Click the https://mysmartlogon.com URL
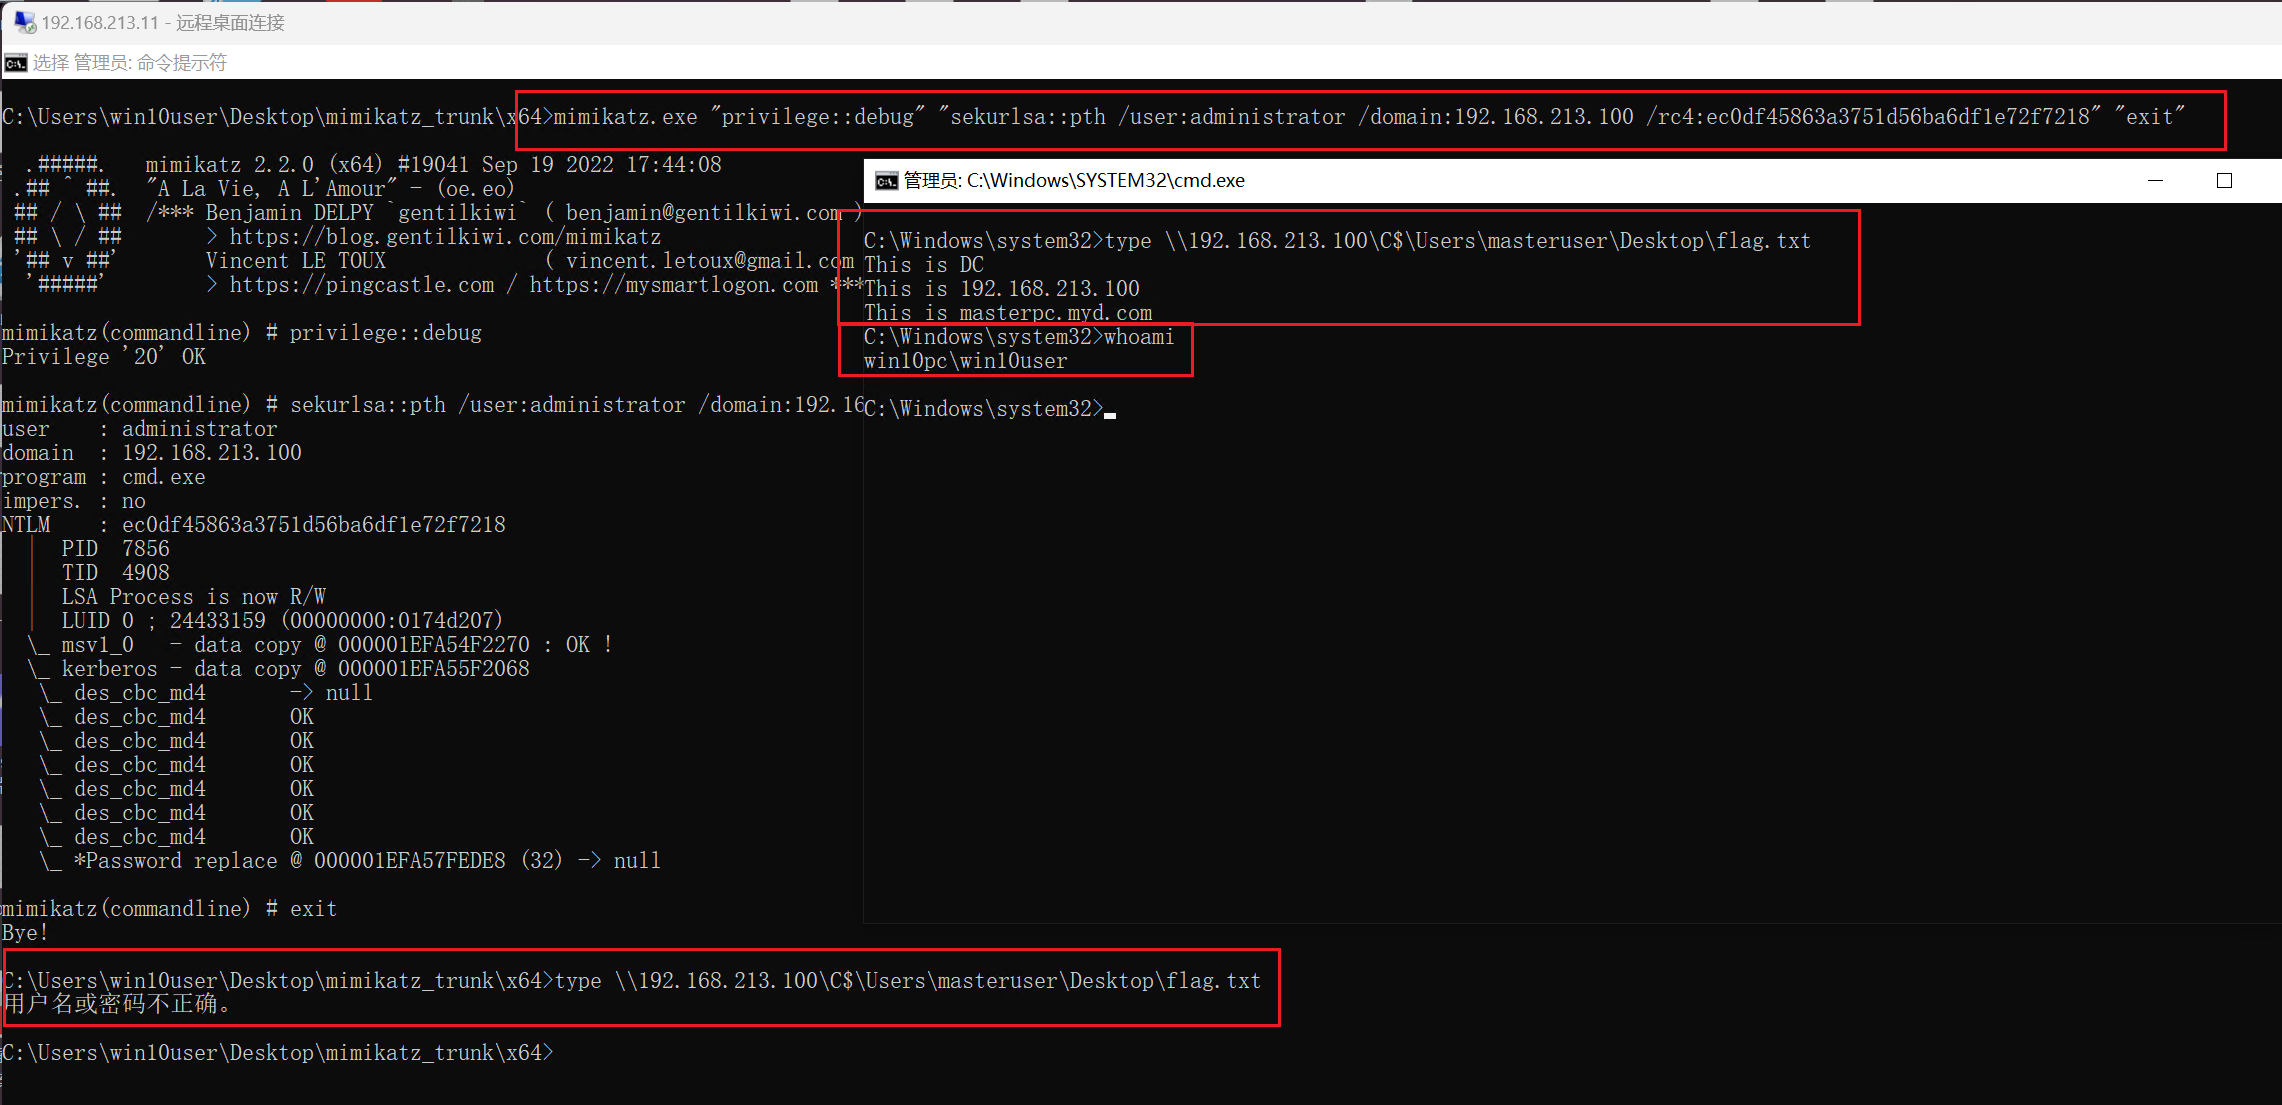This screenshot has height=1105, width=2282. pos(673,285)
